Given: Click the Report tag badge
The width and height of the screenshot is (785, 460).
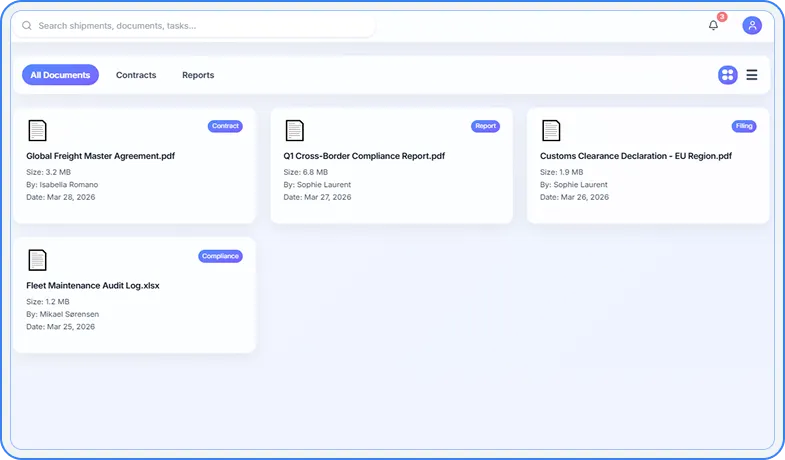Looking at the screenshot, I should (x=485, y=127).
